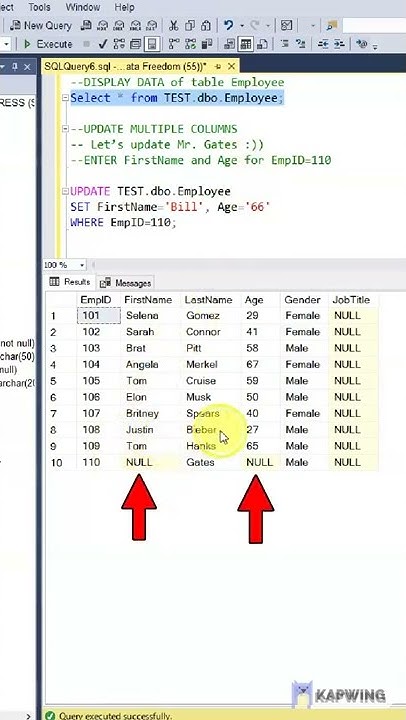Viewport: 406px width, 720px height.
Task: Click the Cancel Executing Query stop square
Action: (x=86, y=45)
